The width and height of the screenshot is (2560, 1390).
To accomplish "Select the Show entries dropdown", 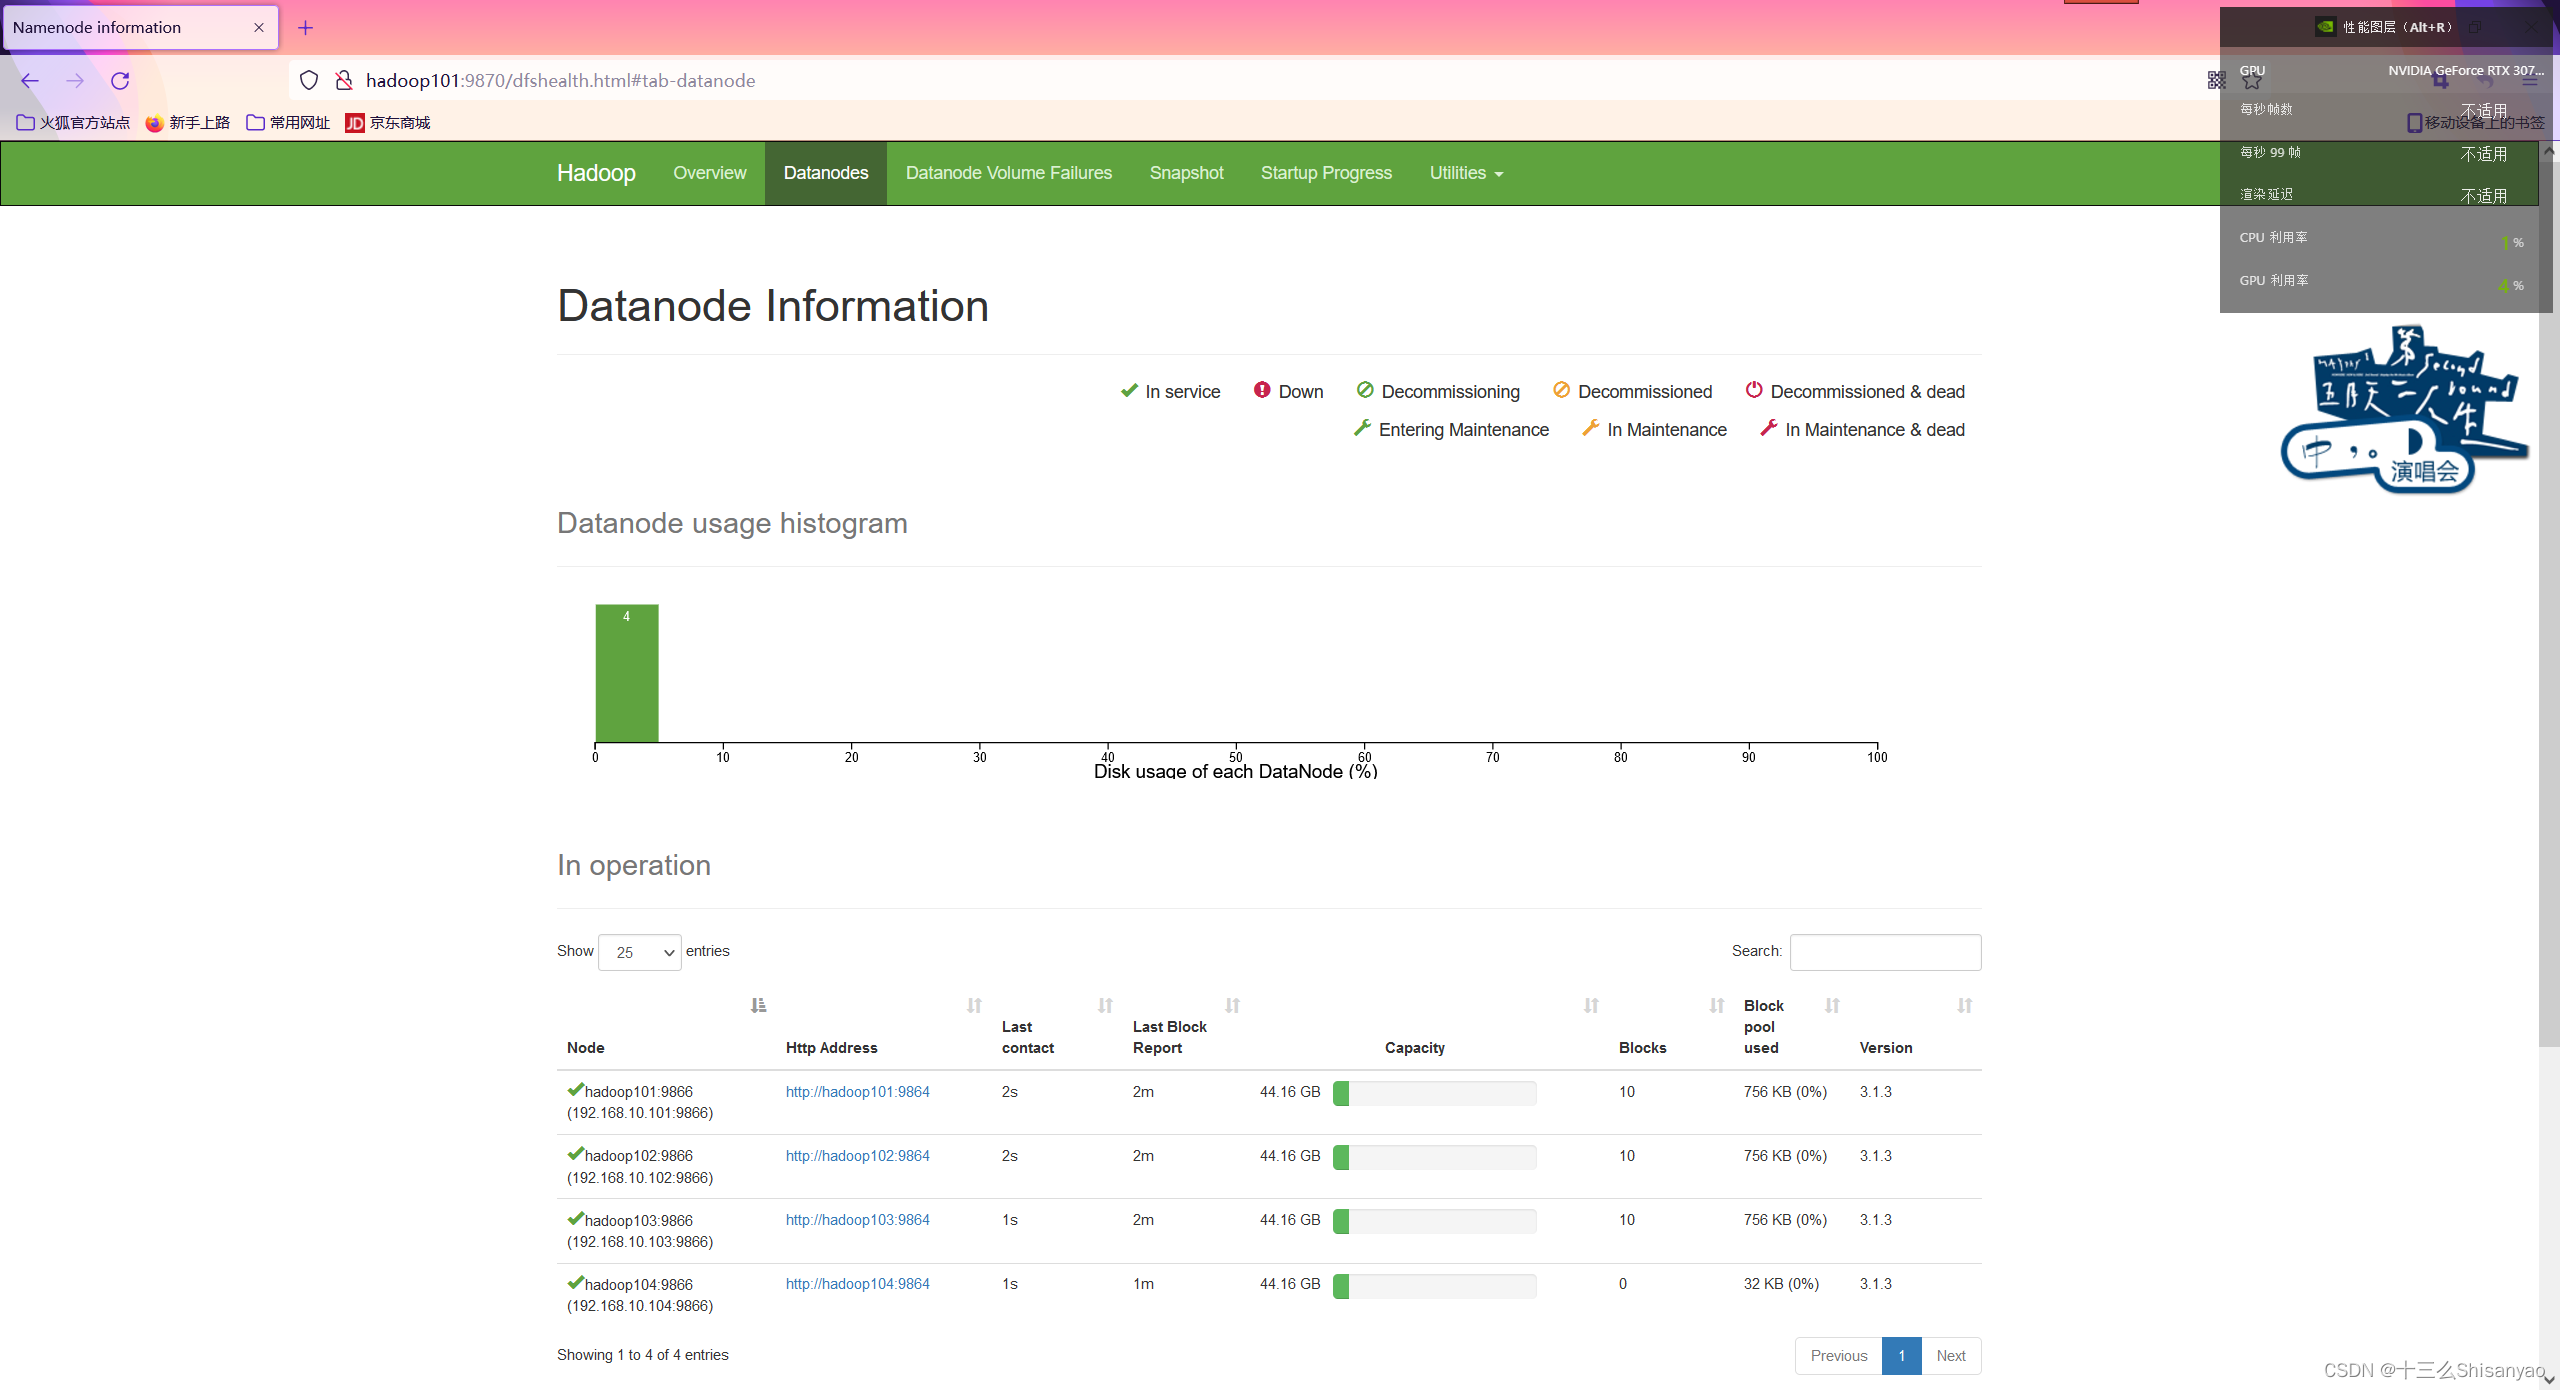I will click(640, 952).
